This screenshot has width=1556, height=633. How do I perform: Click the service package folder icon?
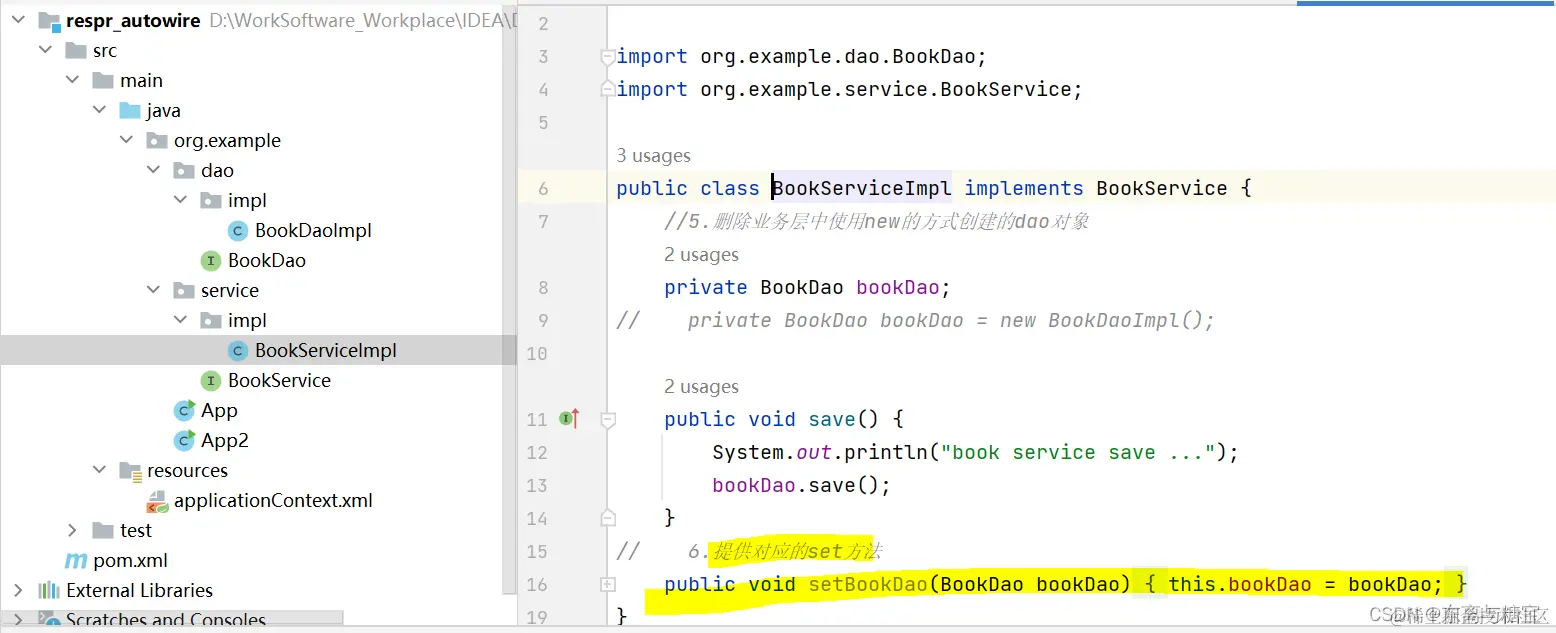[184, 290]
